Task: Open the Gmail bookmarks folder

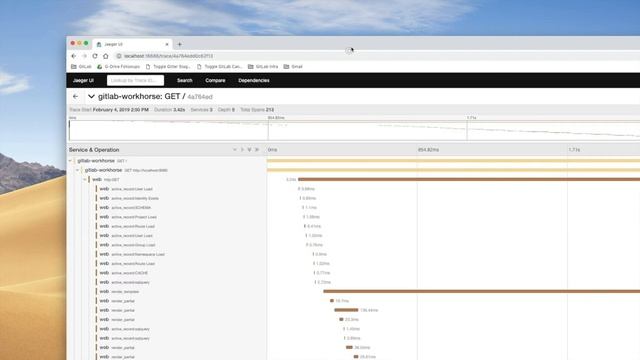Action: 293,67
